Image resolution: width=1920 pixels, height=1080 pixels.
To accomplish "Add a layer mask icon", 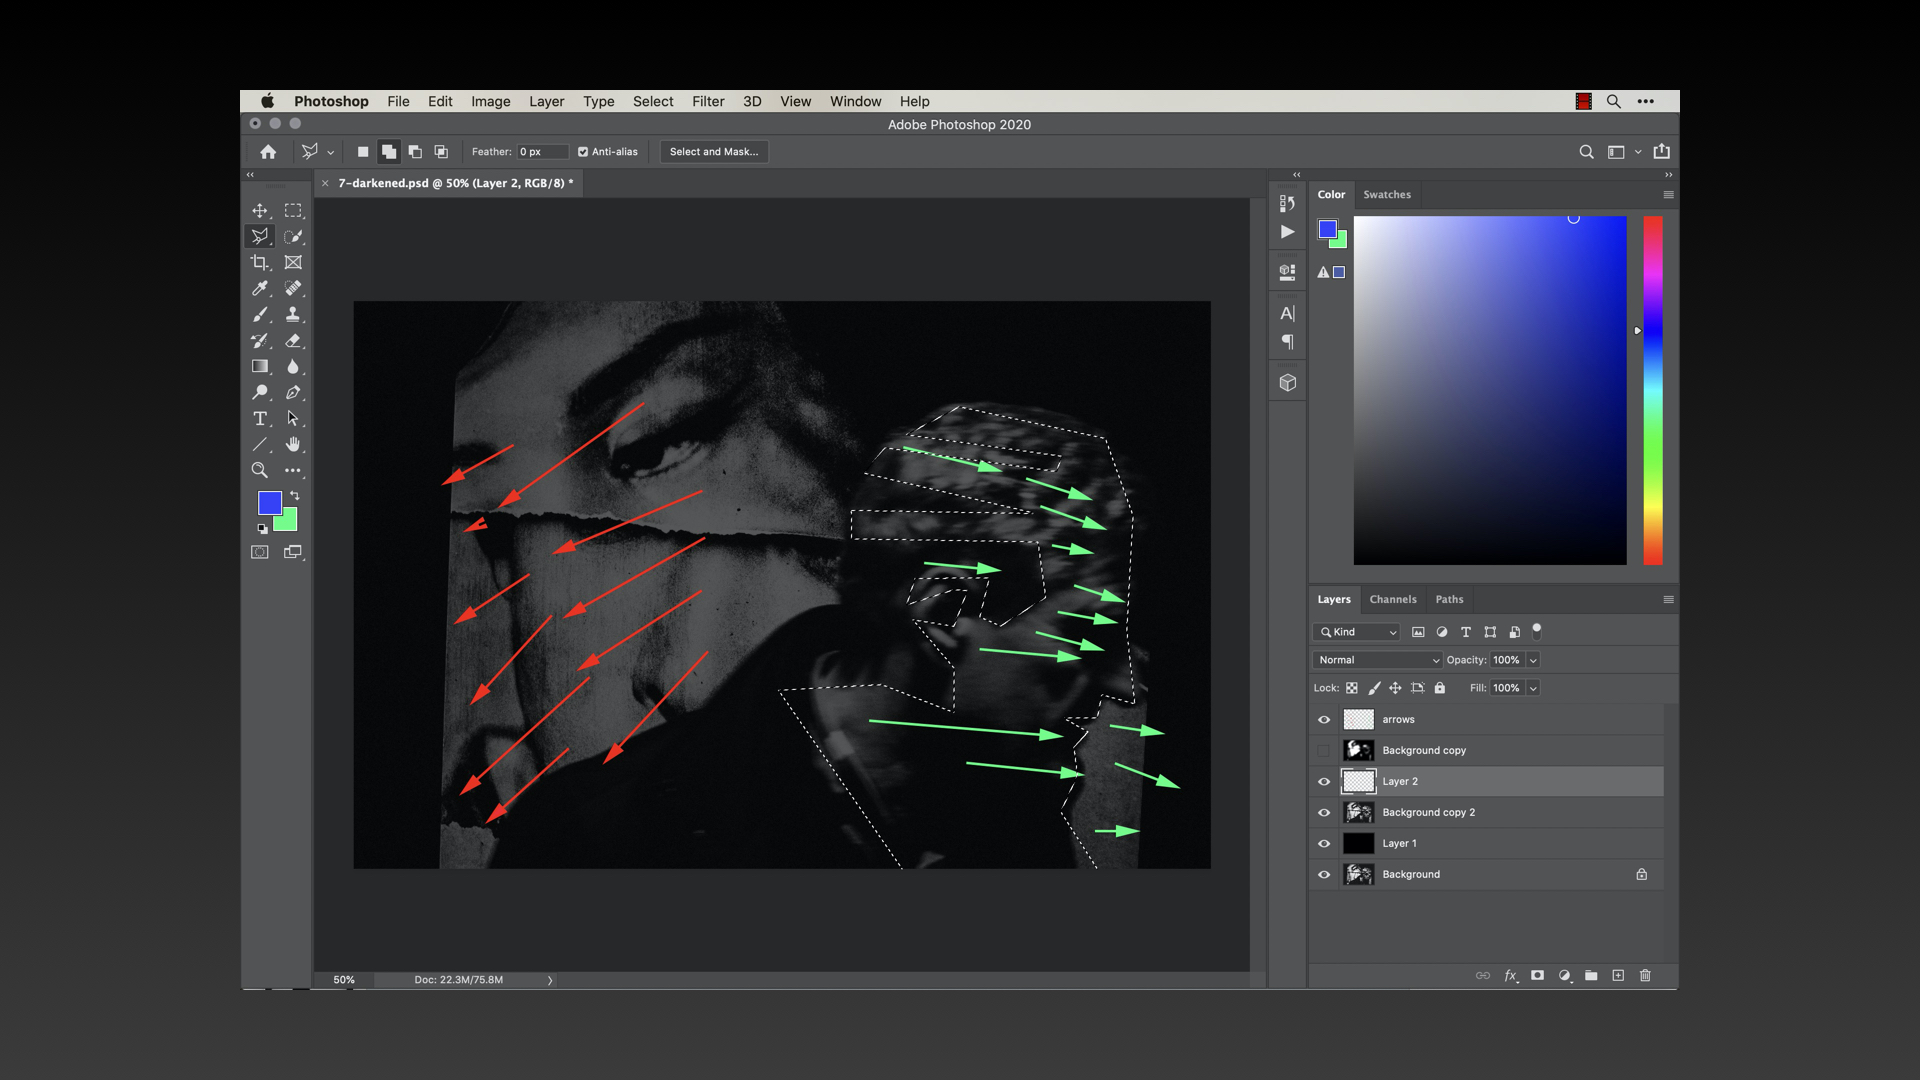I will pos(1537,976).
